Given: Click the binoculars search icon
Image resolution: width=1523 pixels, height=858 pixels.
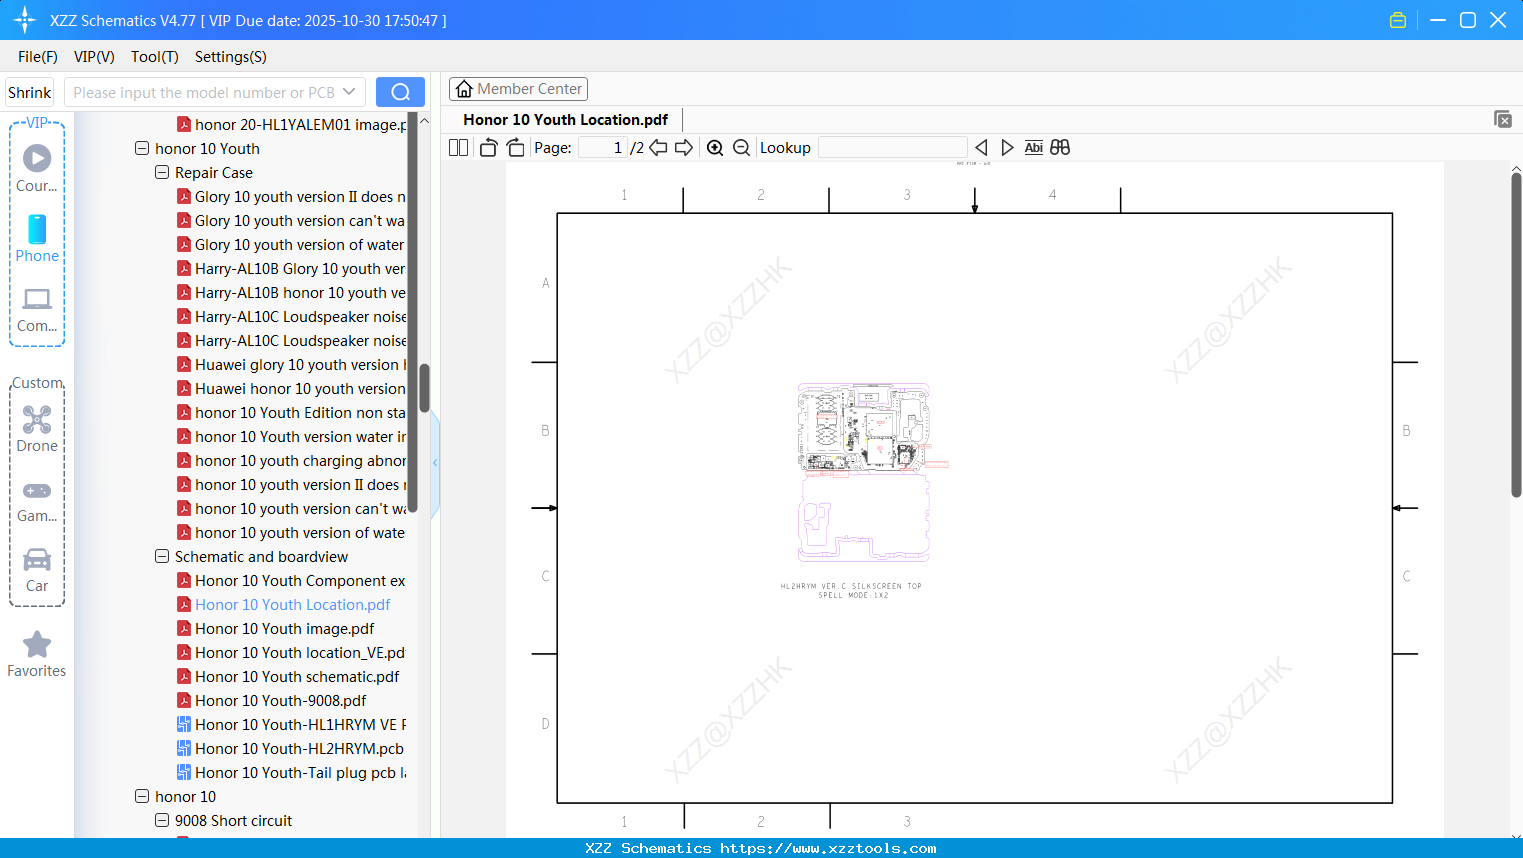Looking at the screenshot, I should [1060, 148].
